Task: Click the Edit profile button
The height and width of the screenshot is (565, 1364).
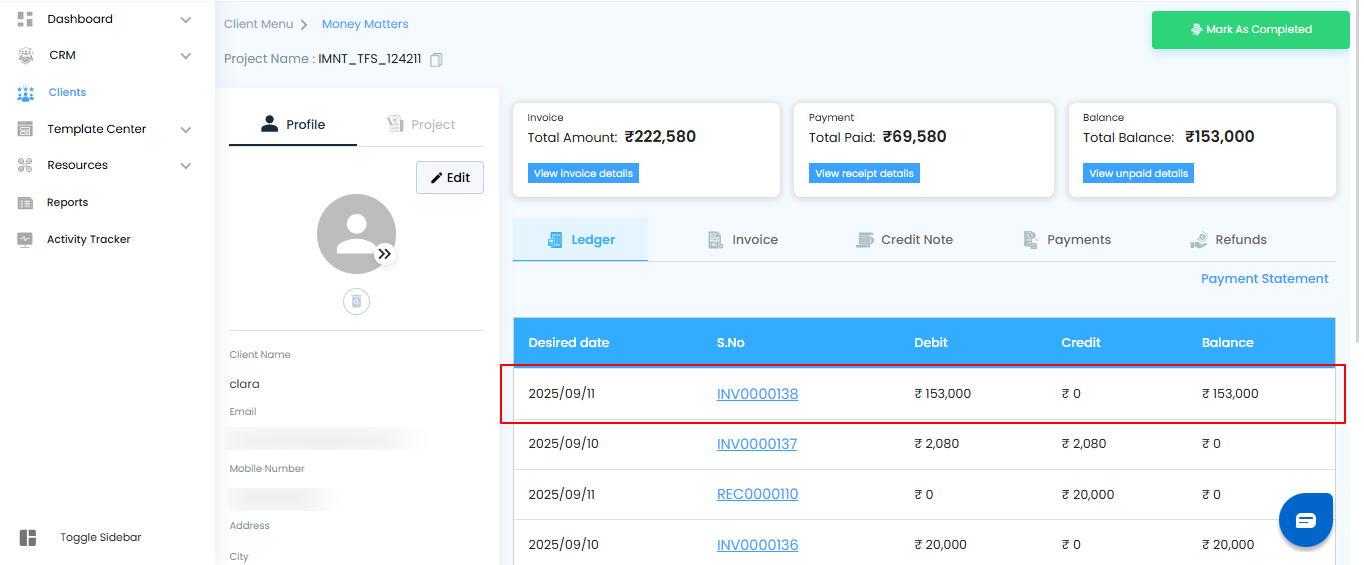Action: [450, 178]
